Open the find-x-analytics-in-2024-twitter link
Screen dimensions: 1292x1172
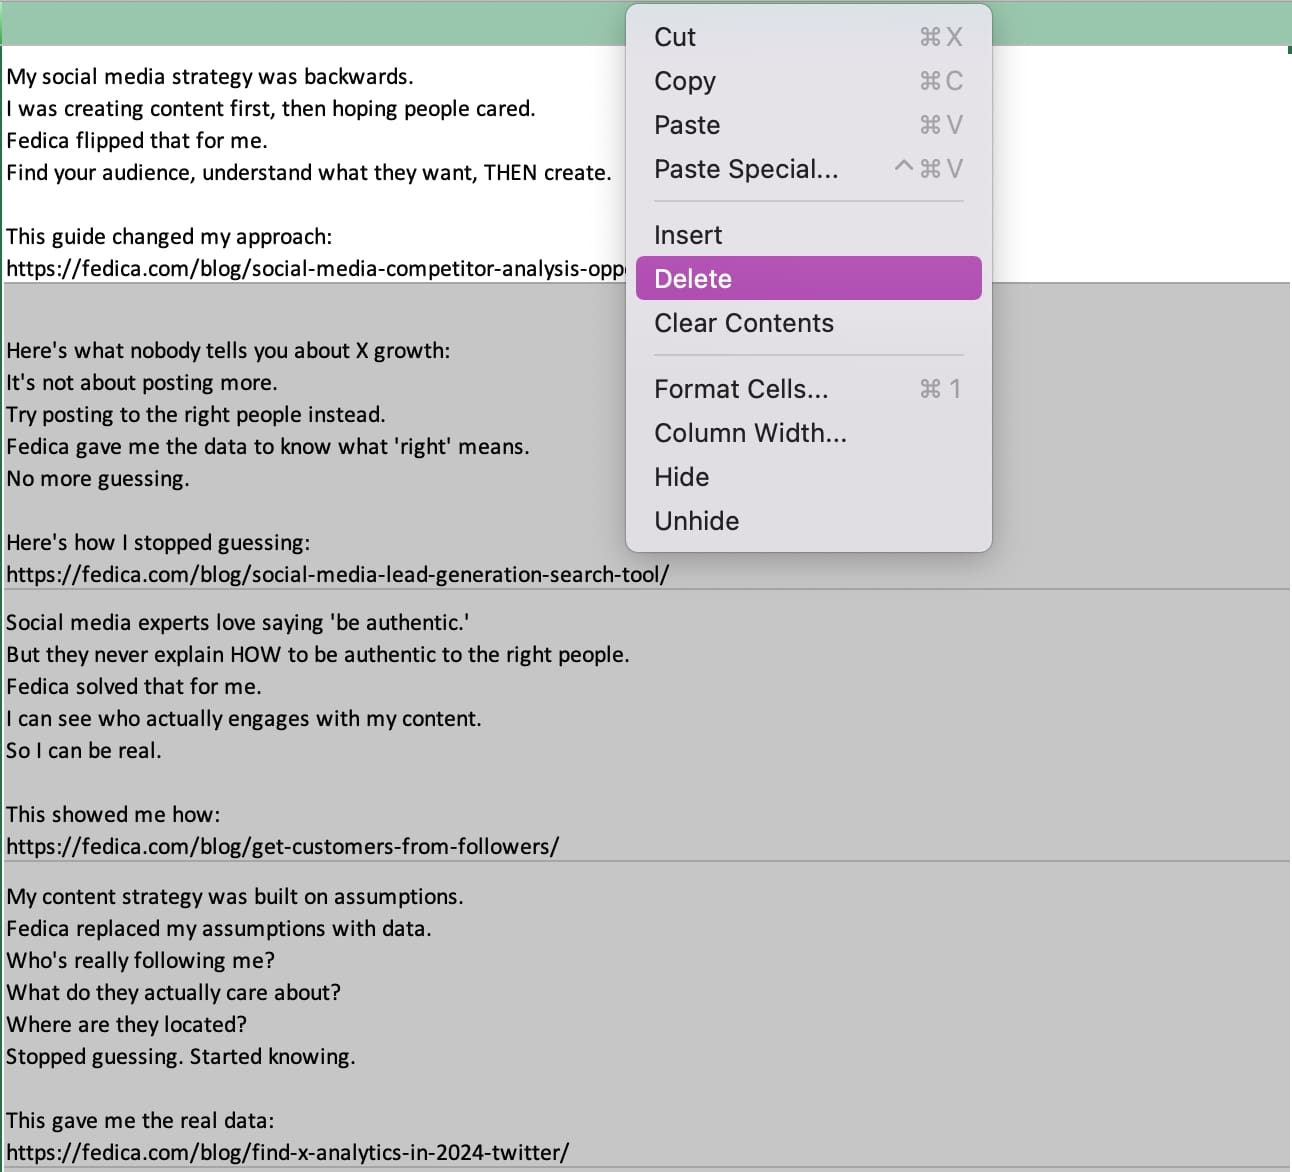coord(287,1153)
